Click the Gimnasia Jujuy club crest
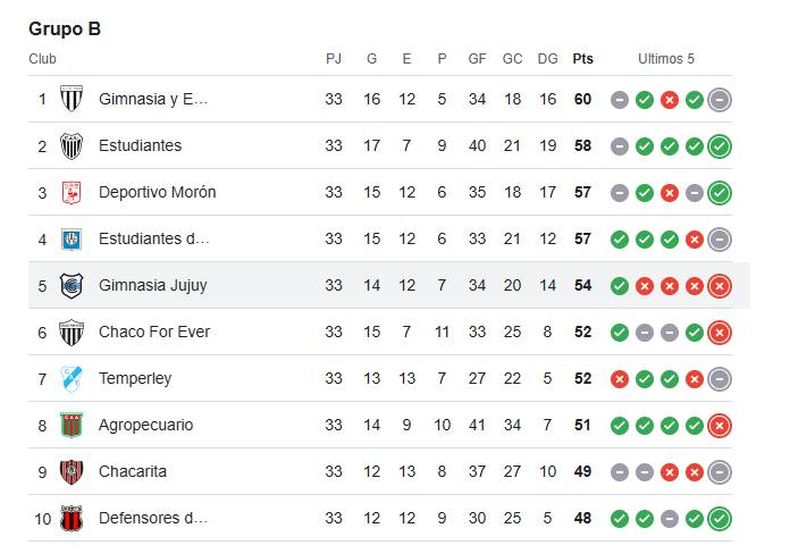This screenshot has width=790, height=545. coord(71,286)
